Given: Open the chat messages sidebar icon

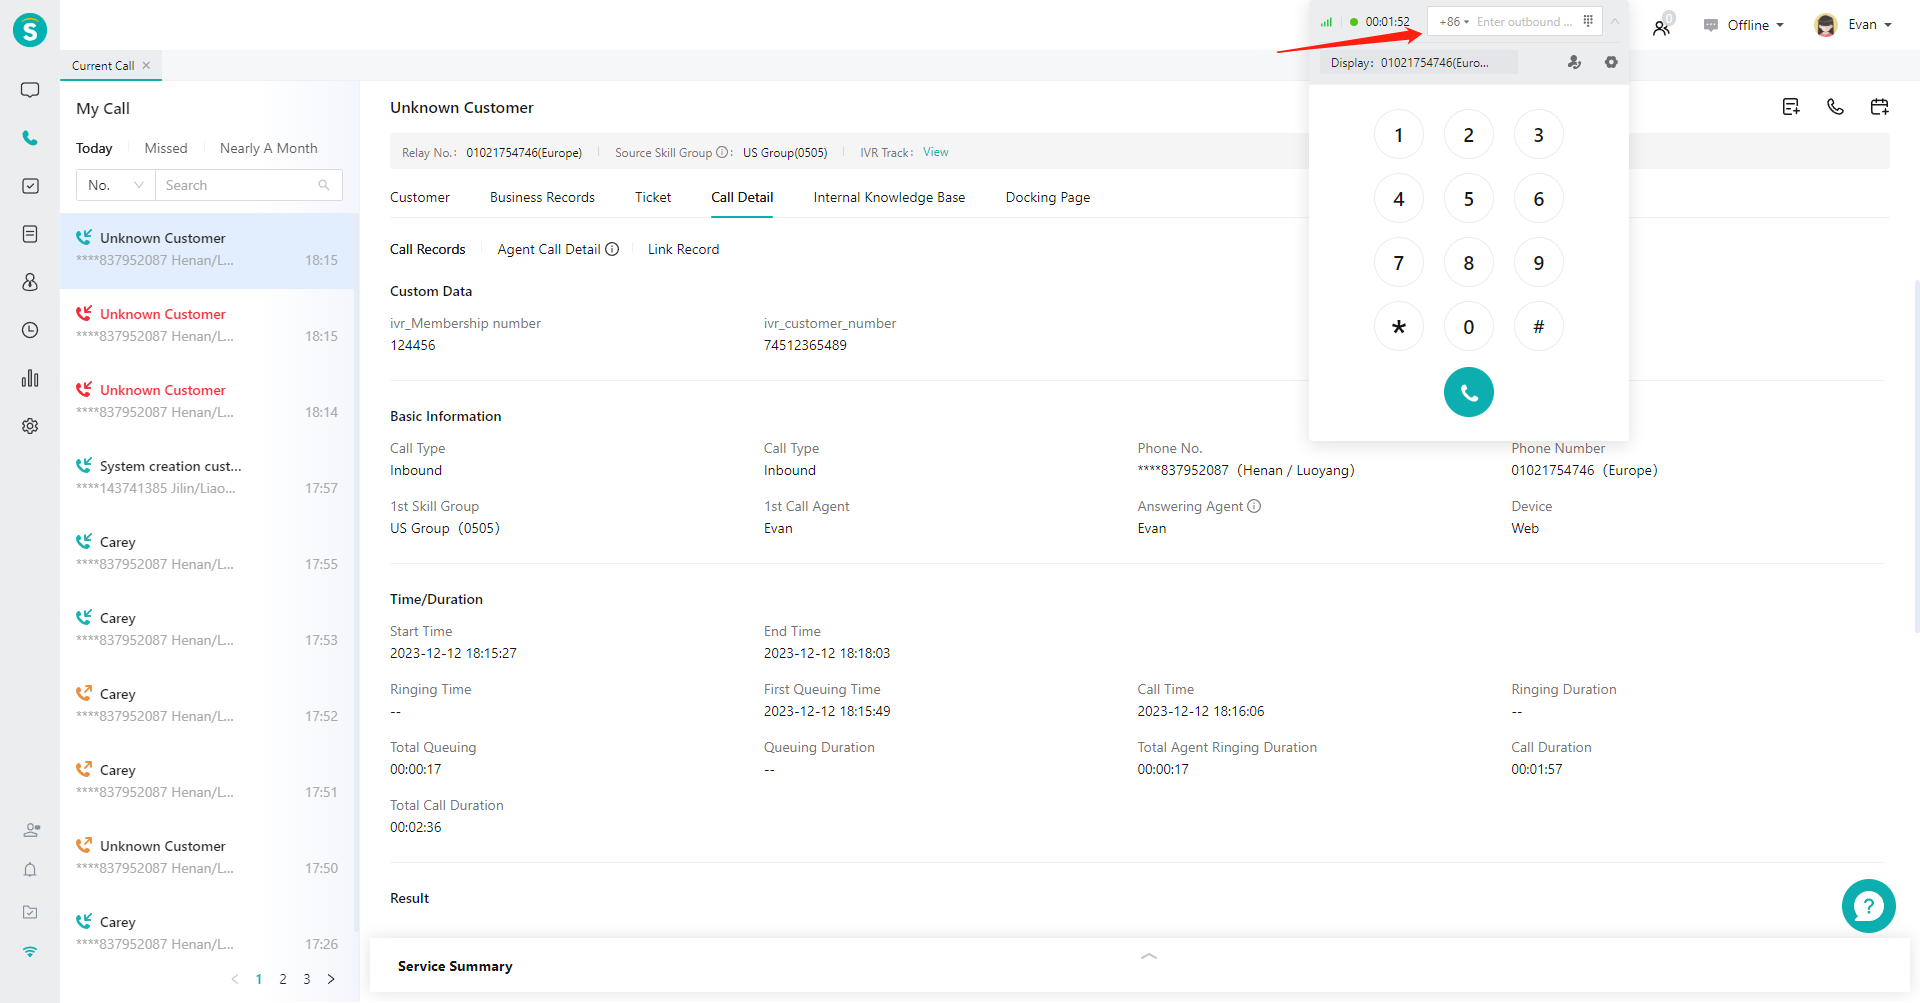Looking at the screenshot, I should [x=30, y=90].
